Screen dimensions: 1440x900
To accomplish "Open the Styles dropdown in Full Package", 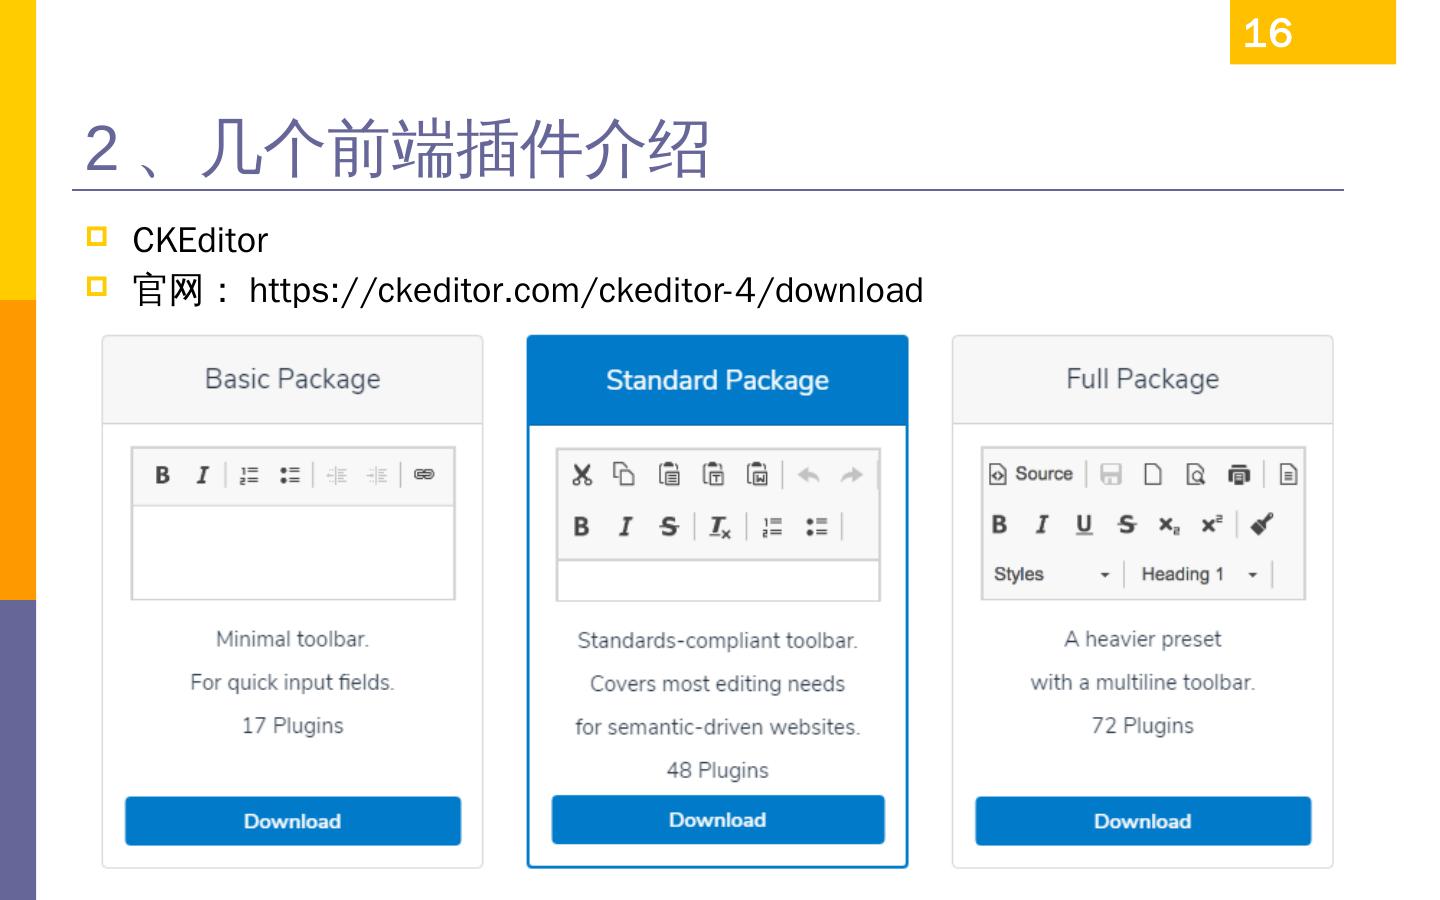I will pyautogui.click(x=1052, y=574).
